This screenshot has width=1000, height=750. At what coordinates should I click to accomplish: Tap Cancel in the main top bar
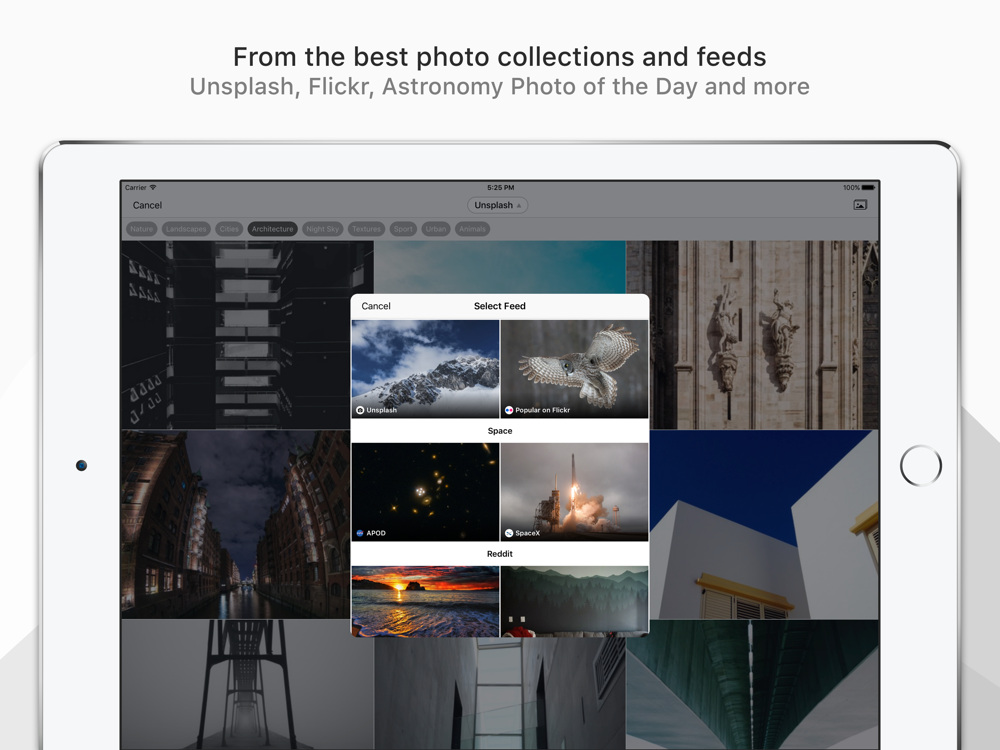147,205
